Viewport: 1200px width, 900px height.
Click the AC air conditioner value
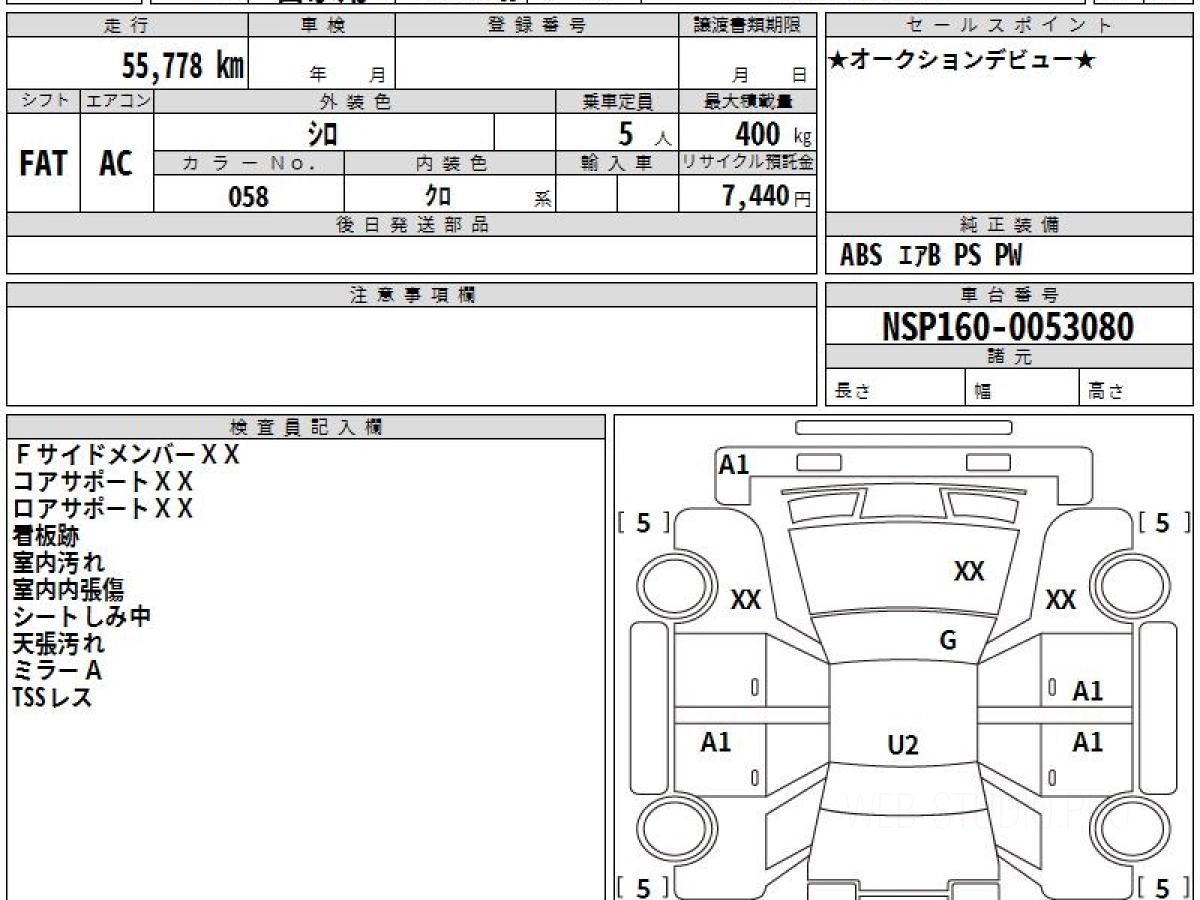(116, 163)
